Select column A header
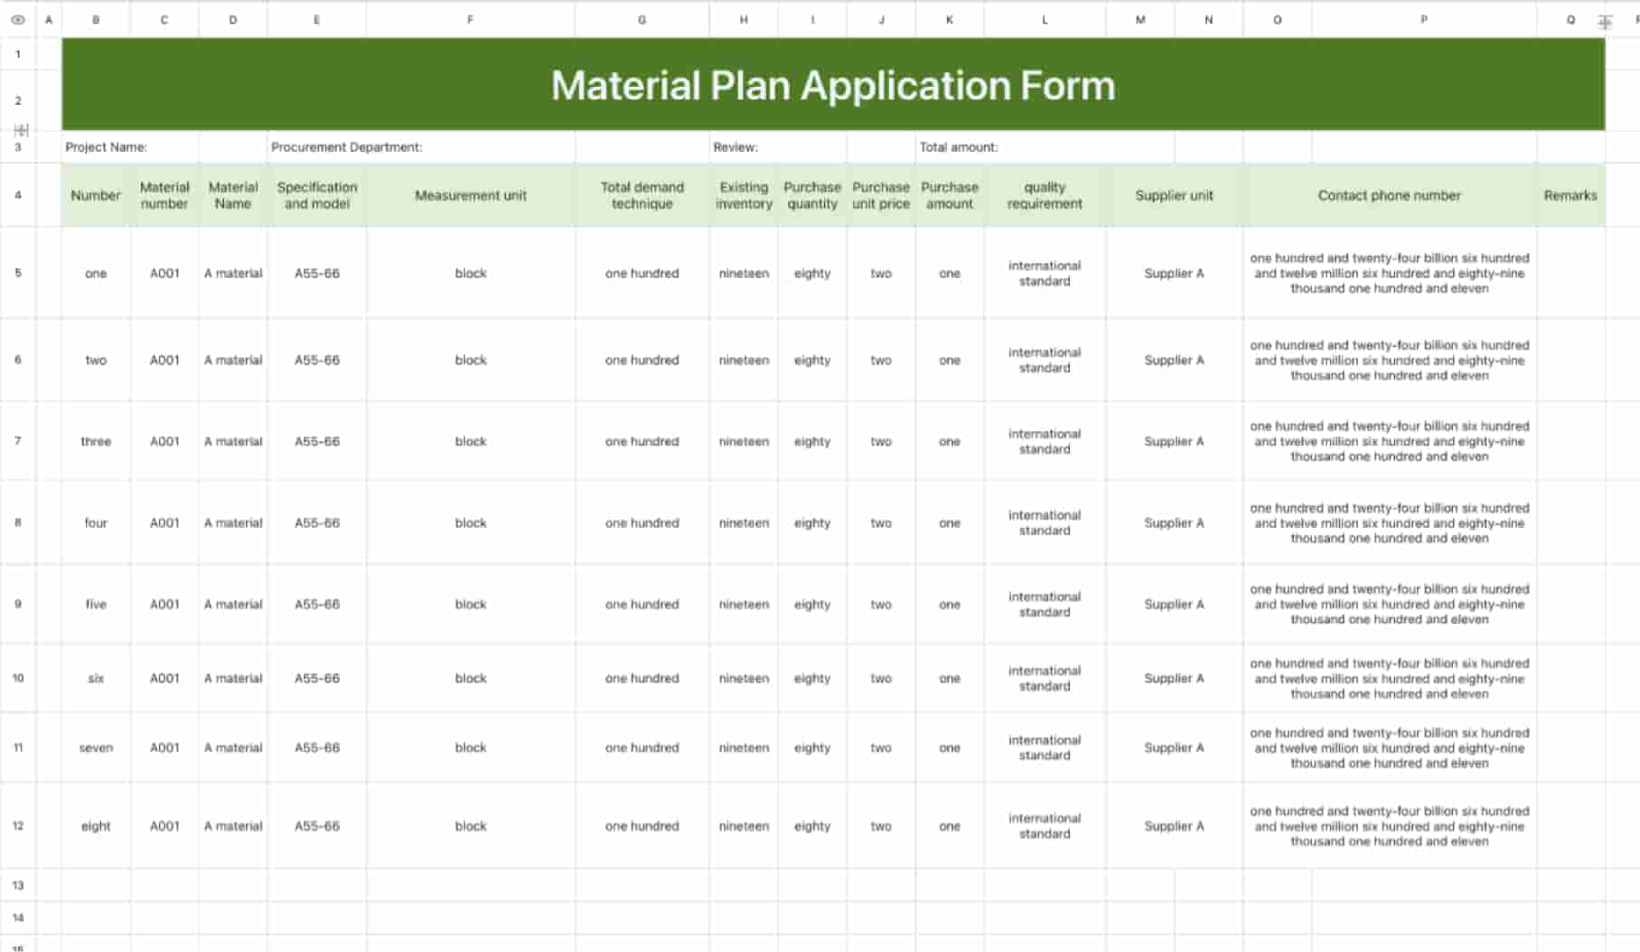The width and height of the screenshot is (1640, 952). pyautogui.click(x=48, y=20)
